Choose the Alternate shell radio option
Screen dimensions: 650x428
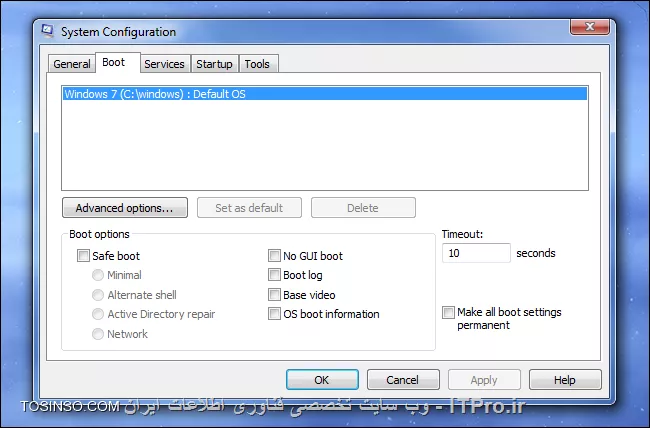[98, 295]
